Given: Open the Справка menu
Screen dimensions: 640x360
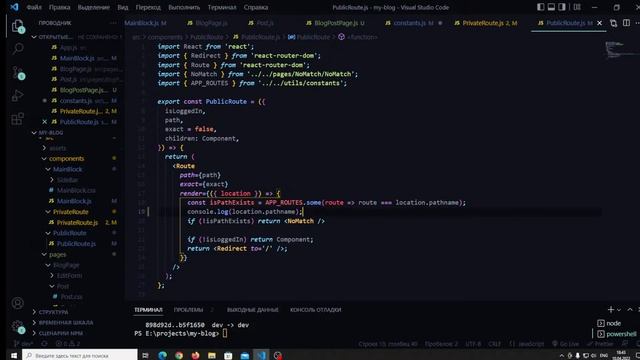Looking at the screenshot, I should tap(256, 7).
